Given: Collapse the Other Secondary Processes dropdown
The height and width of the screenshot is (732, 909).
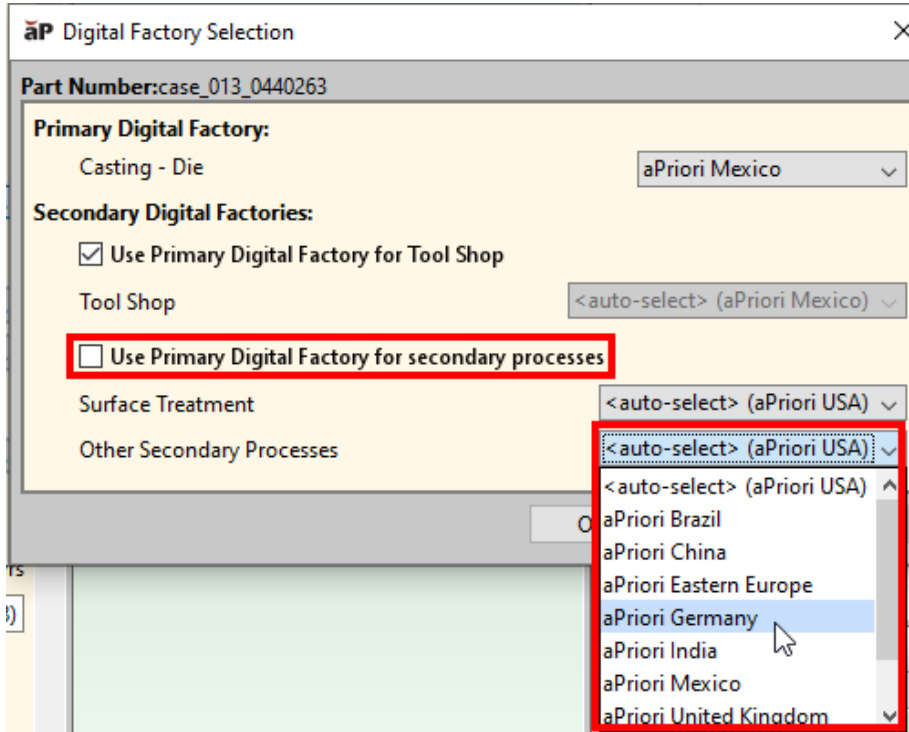Looking at the screenshot, I should tap(889, 450).
